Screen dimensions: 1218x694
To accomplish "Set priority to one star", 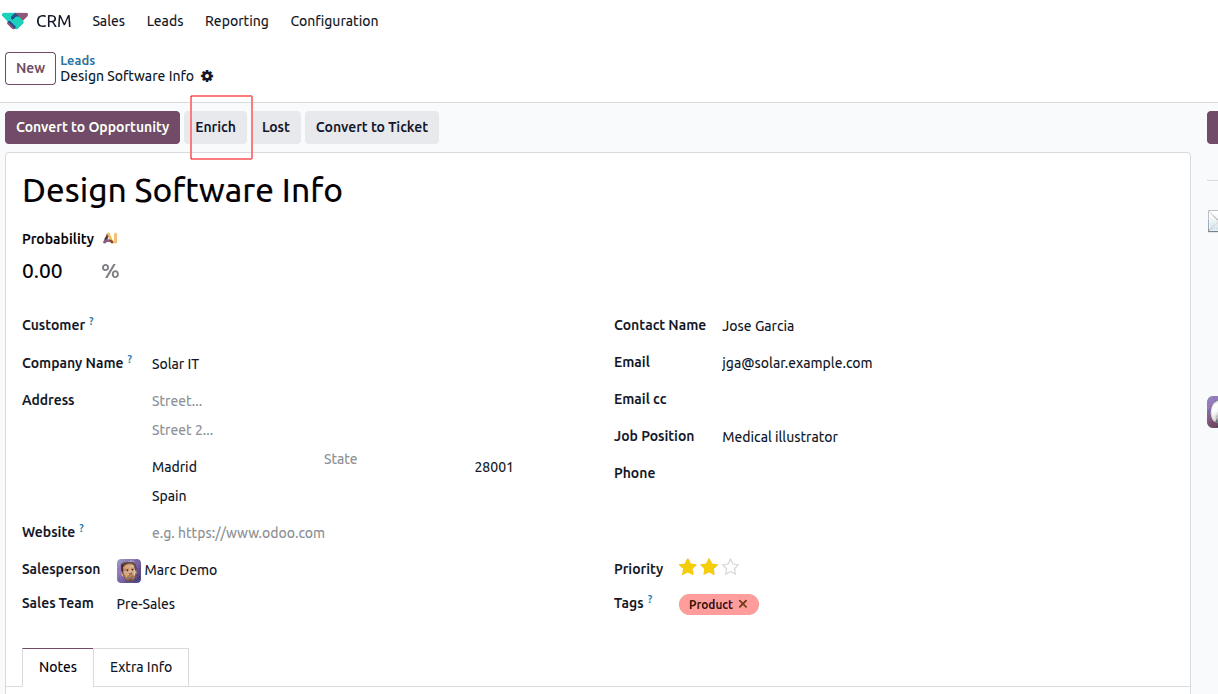I will pyautogui.click(x=687, y=568).
